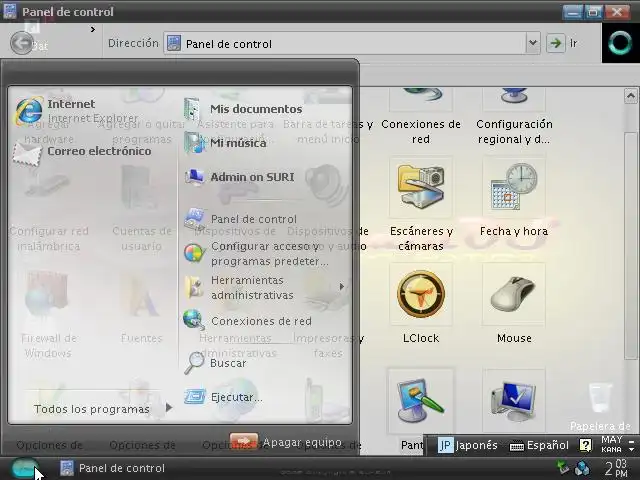Screen dimensions: 640x480
Task: Expand Todos los programas arrow
Action: [x=169, y=407]
